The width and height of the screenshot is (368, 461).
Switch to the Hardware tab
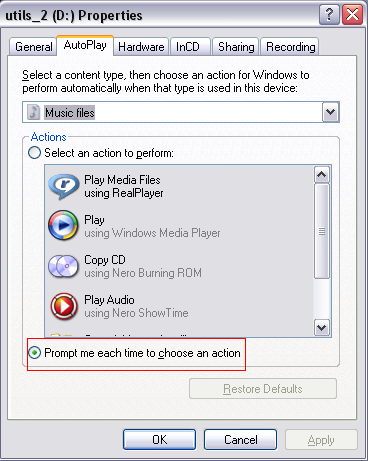(x=141, y=47)
